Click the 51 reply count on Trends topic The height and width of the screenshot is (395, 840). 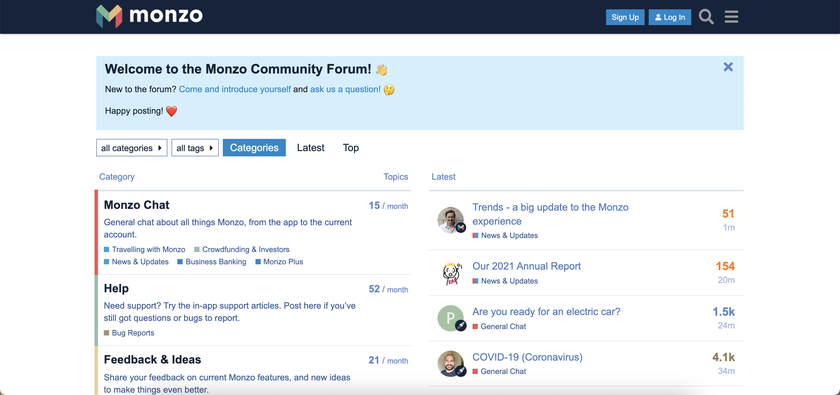click(x=728, y=214)
